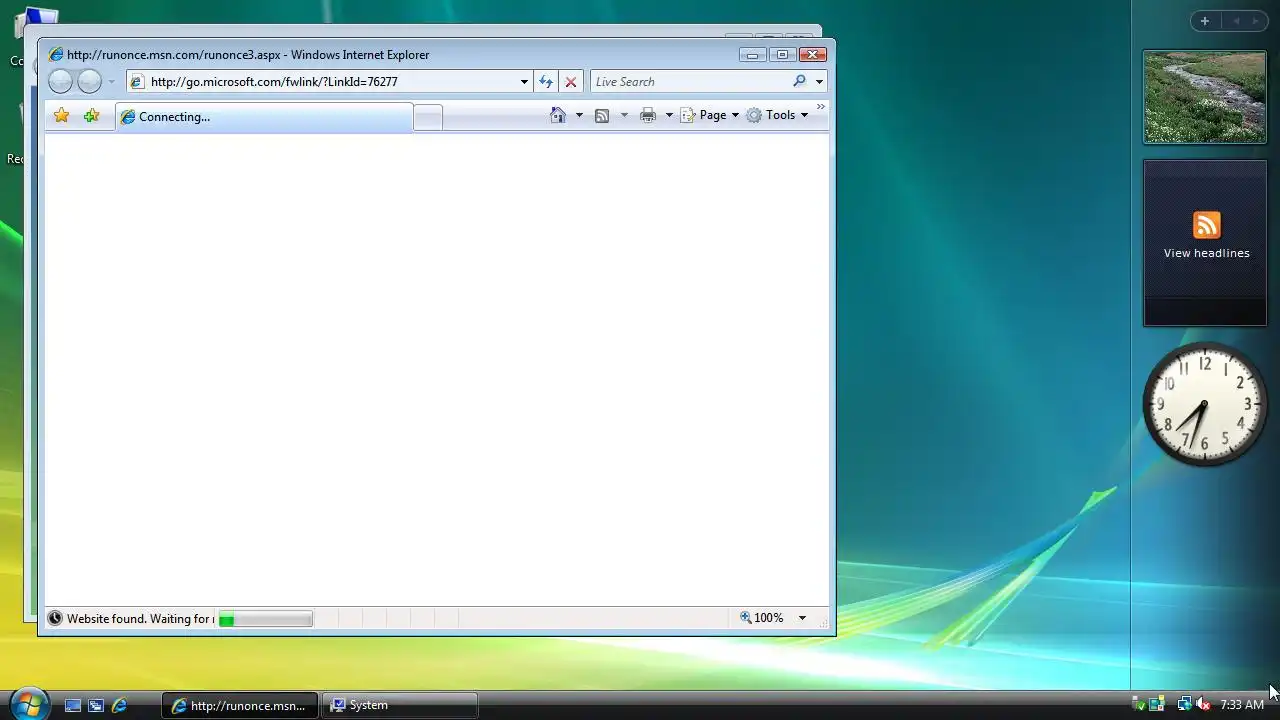Viewport: 1280px width, 720px height.
Task: Click the Print icon
Action: click(x=648, y=116)
